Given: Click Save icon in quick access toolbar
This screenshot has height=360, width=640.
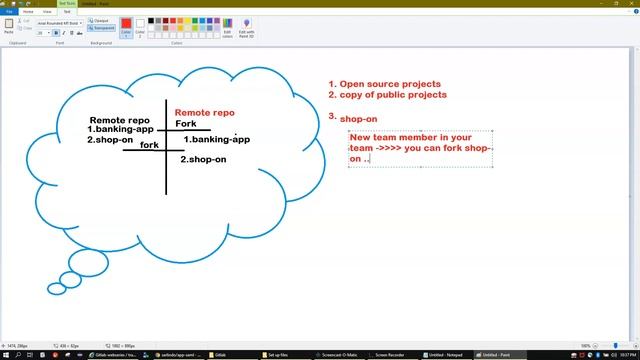Looking at the screenshot, I should pos(13,3).
